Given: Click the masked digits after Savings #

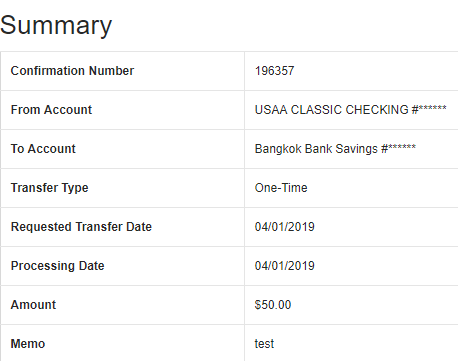Looking at the screenshot, I should pos(402,147).
